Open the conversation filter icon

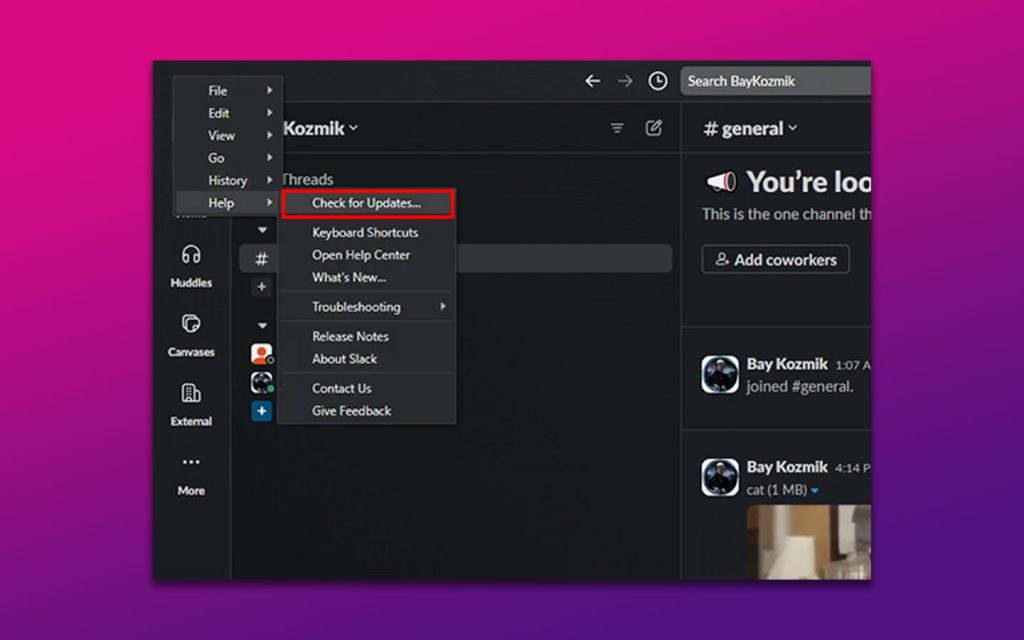617,128
